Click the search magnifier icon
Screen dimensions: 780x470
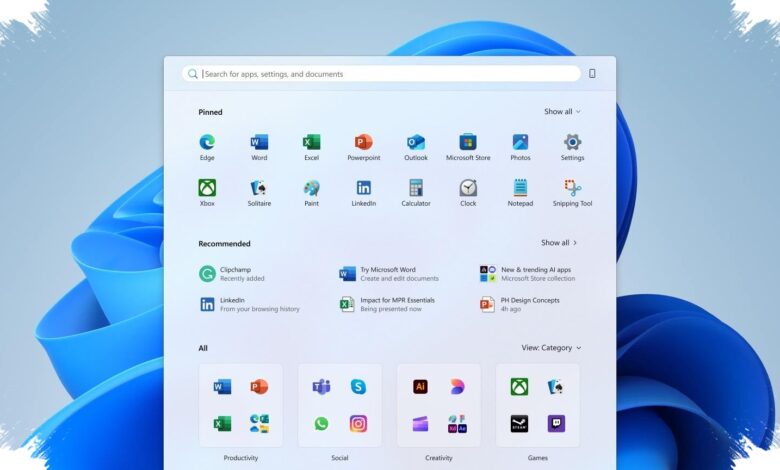click(193, 74)
